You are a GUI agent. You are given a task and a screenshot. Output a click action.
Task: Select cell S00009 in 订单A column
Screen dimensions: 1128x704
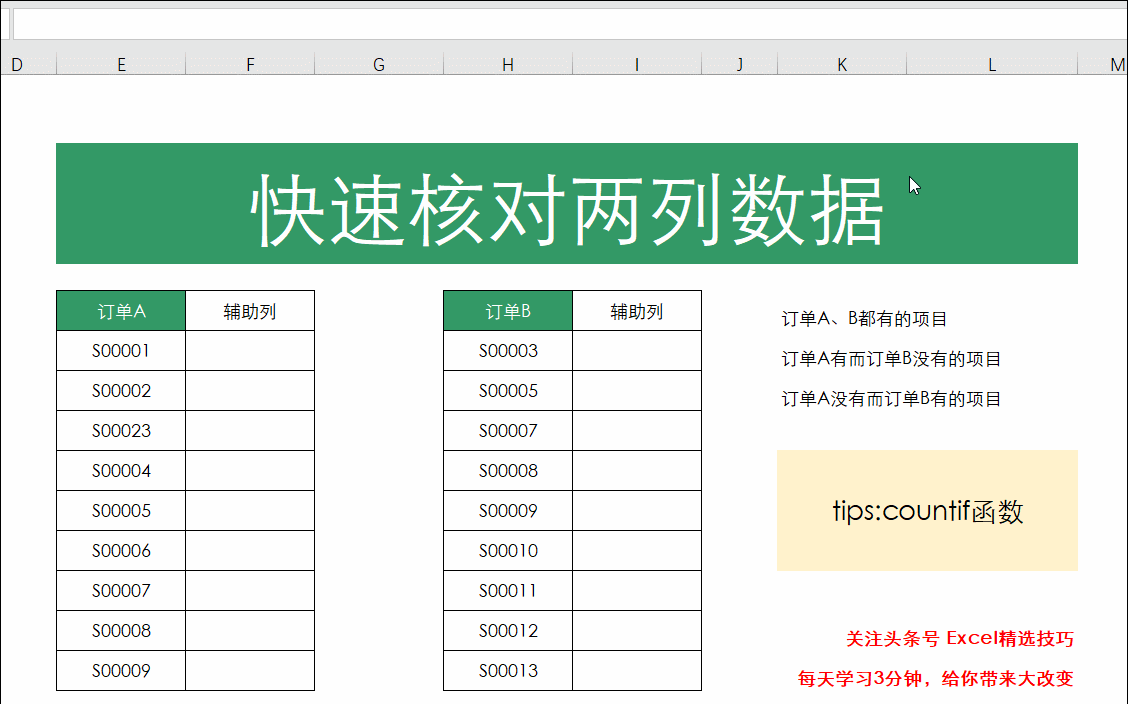coord(121,670)
